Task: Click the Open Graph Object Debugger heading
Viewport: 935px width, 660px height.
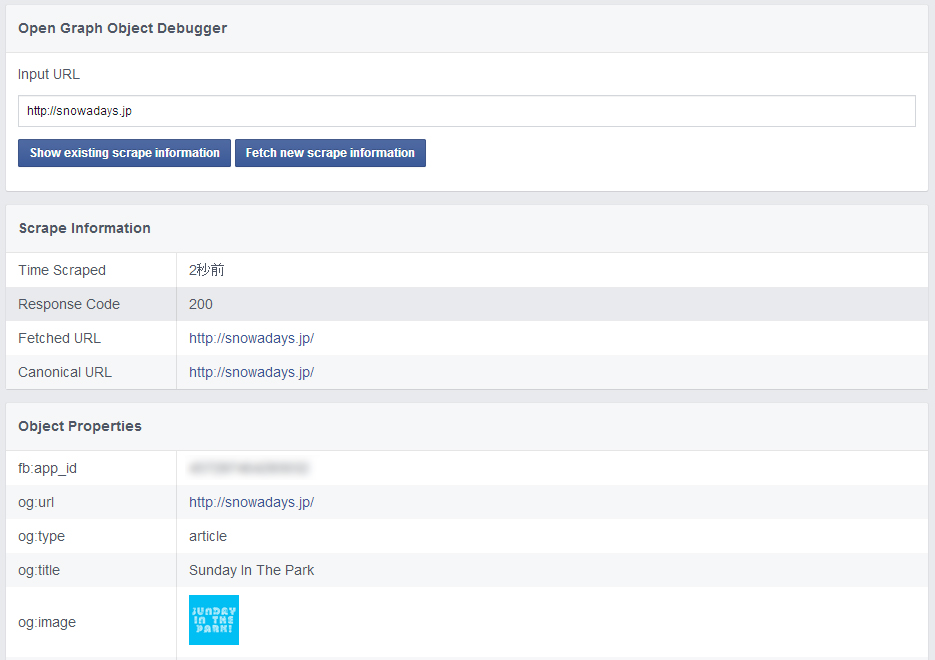Action: coord(122,28)
